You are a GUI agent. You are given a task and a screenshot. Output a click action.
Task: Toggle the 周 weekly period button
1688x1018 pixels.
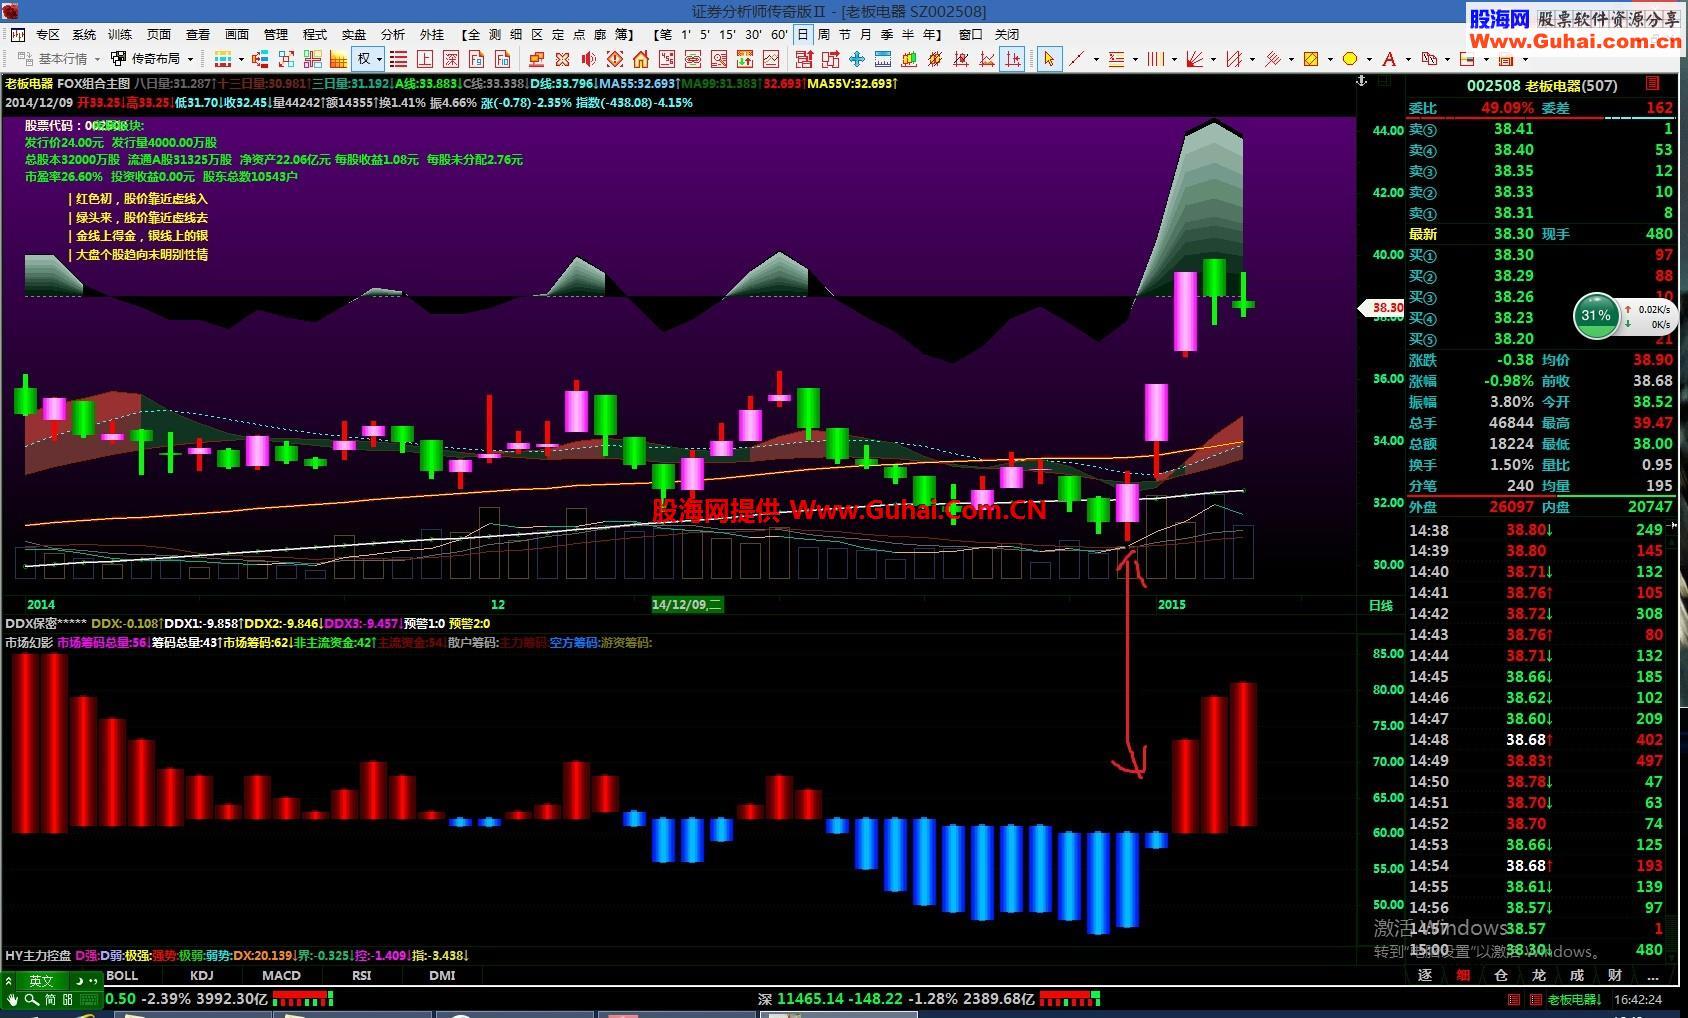823,34
